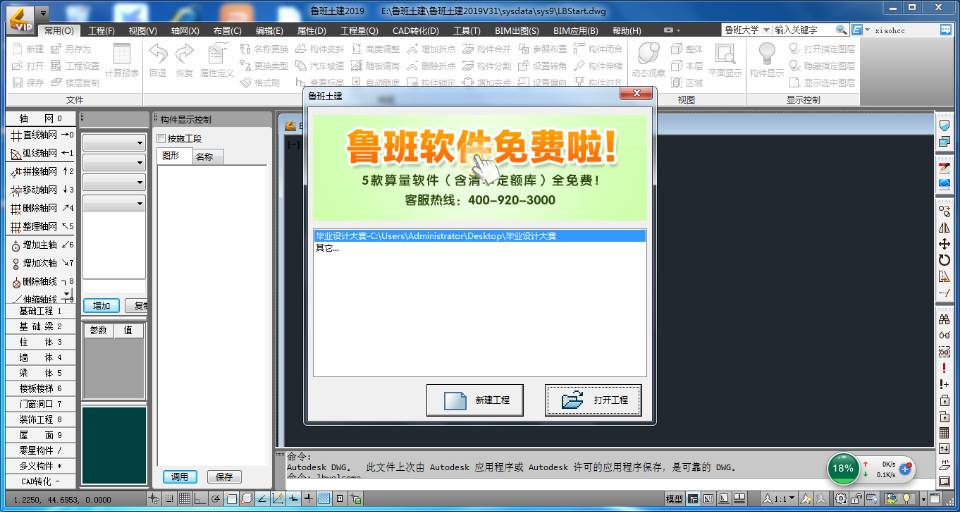Select 删除轴网 tool in the left sidebar
The width and height of the screenshot is (960, 512).
point(41,208)
